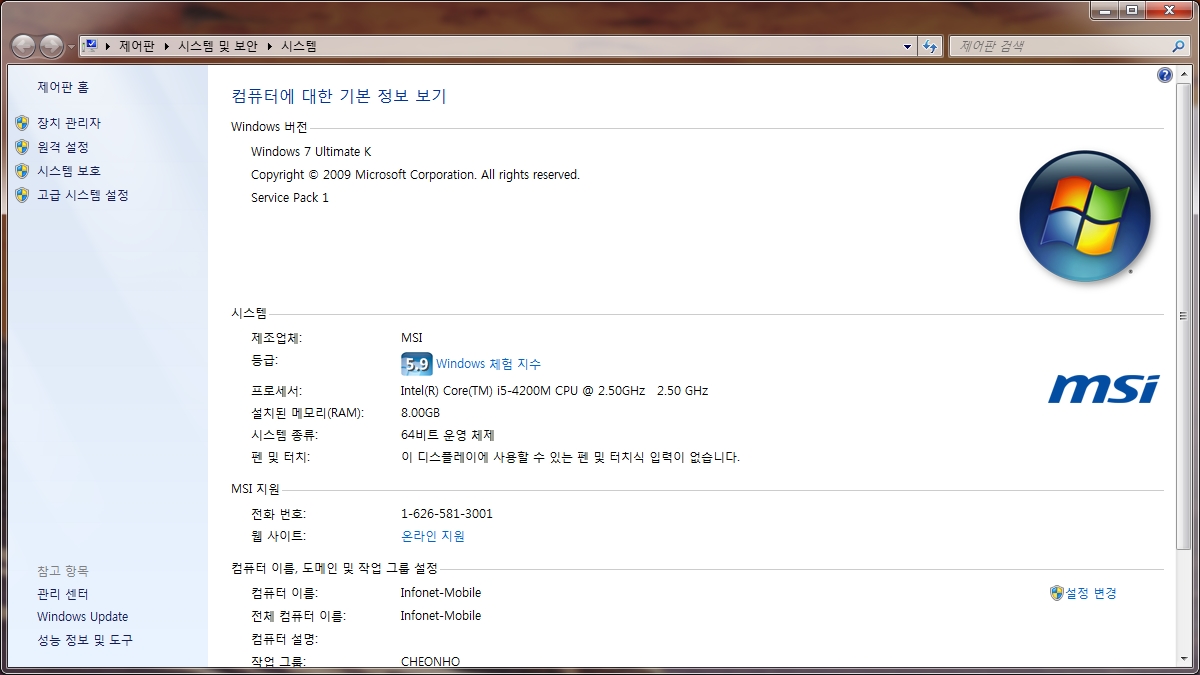Click the 컴퓨터에 대한 기본 정보 보기 heading
Image resolution: width=1200 pixels, height=675 pixels.
point(339,96)
